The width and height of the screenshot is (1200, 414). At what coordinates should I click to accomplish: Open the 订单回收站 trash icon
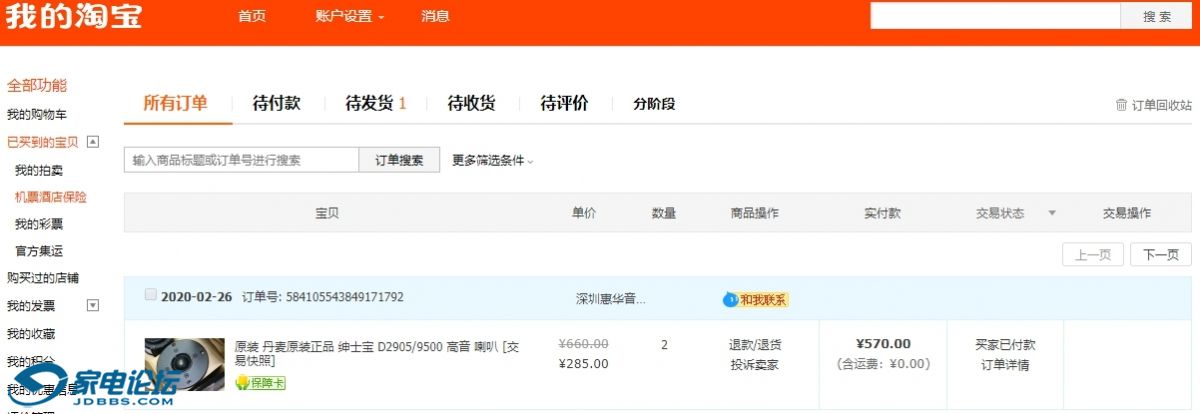pyautogui.click(x=1121, y=105)
